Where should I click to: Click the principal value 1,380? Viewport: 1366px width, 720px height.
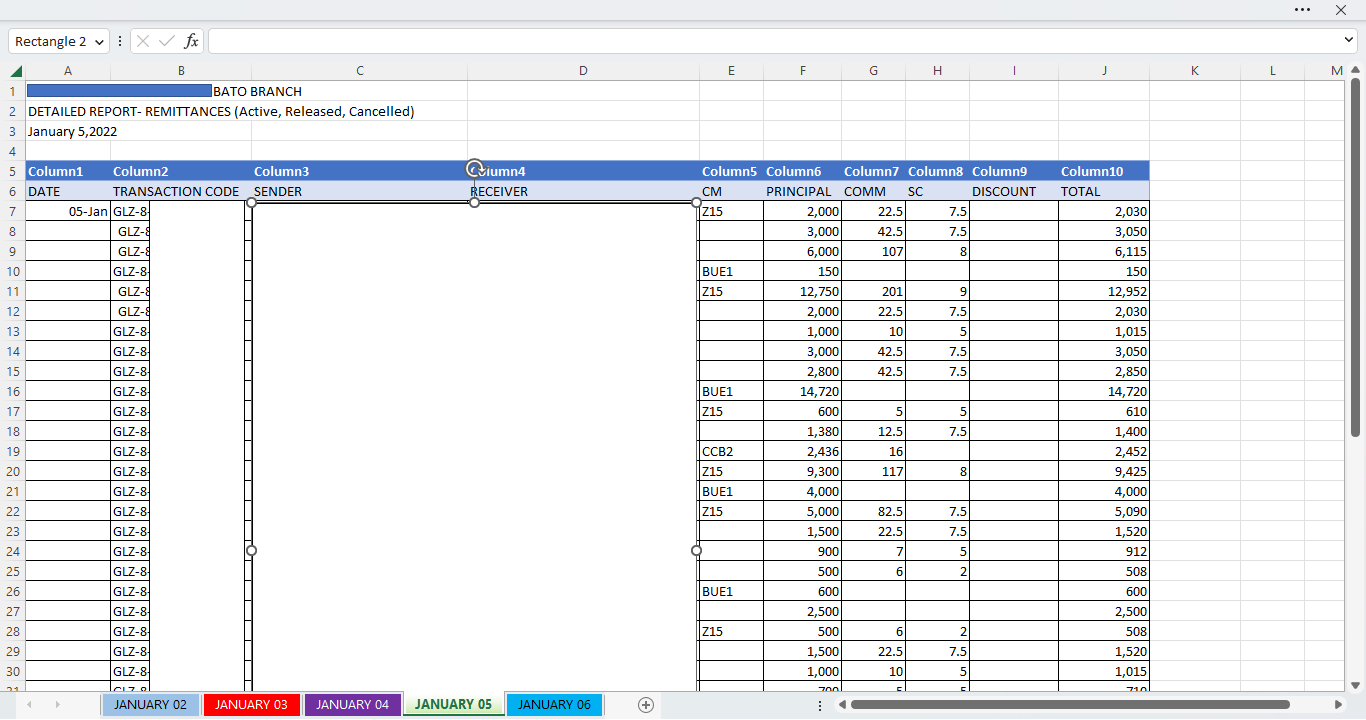tap(803, 431)
